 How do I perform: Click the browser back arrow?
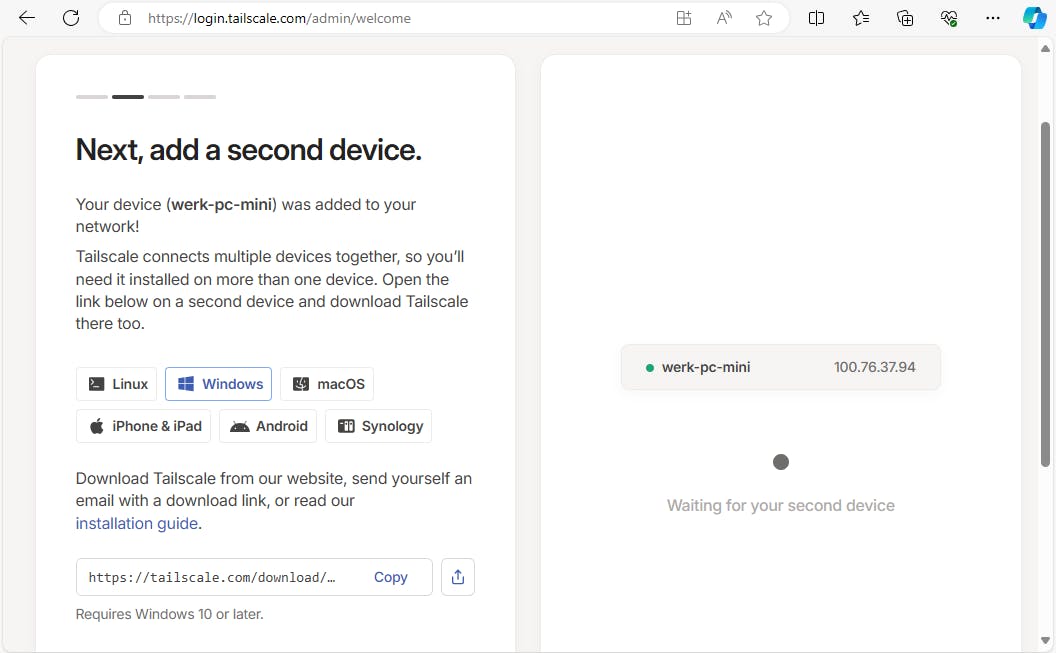click(27, 18)
